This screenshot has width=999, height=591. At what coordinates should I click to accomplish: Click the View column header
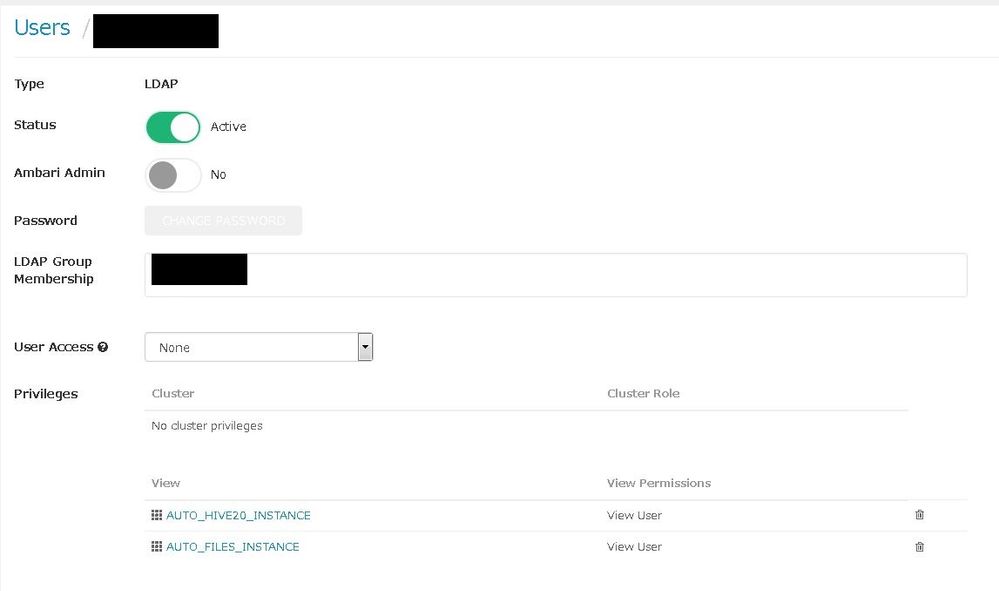click(166, 483)
